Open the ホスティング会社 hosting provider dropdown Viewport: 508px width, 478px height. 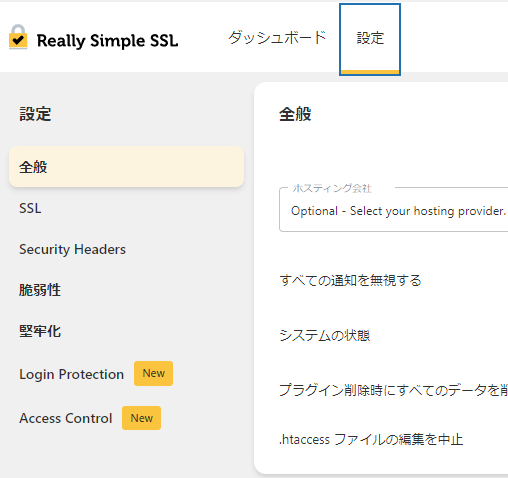(394, 210)
